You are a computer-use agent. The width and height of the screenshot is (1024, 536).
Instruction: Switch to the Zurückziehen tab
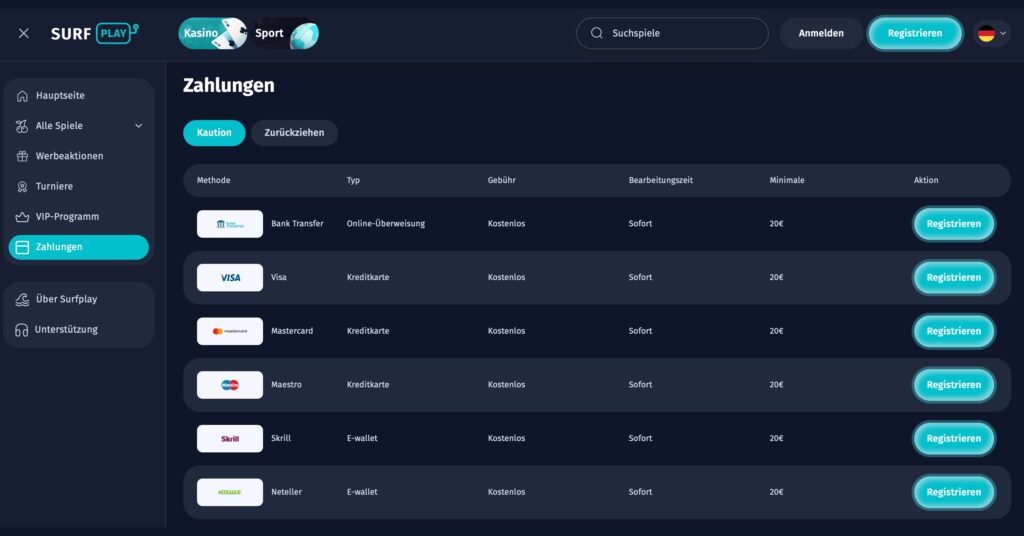point(295,133)
